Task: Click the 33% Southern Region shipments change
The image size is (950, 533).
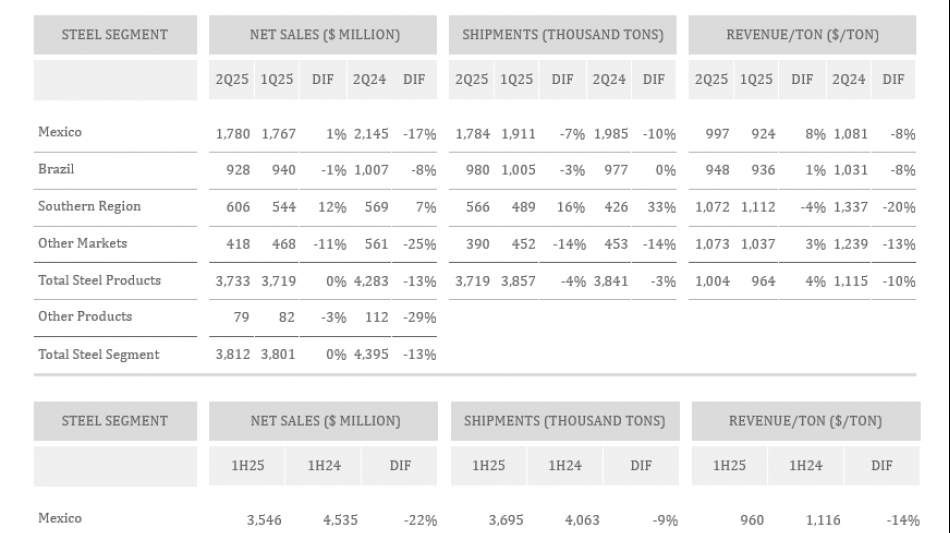Action: point(661,207)
